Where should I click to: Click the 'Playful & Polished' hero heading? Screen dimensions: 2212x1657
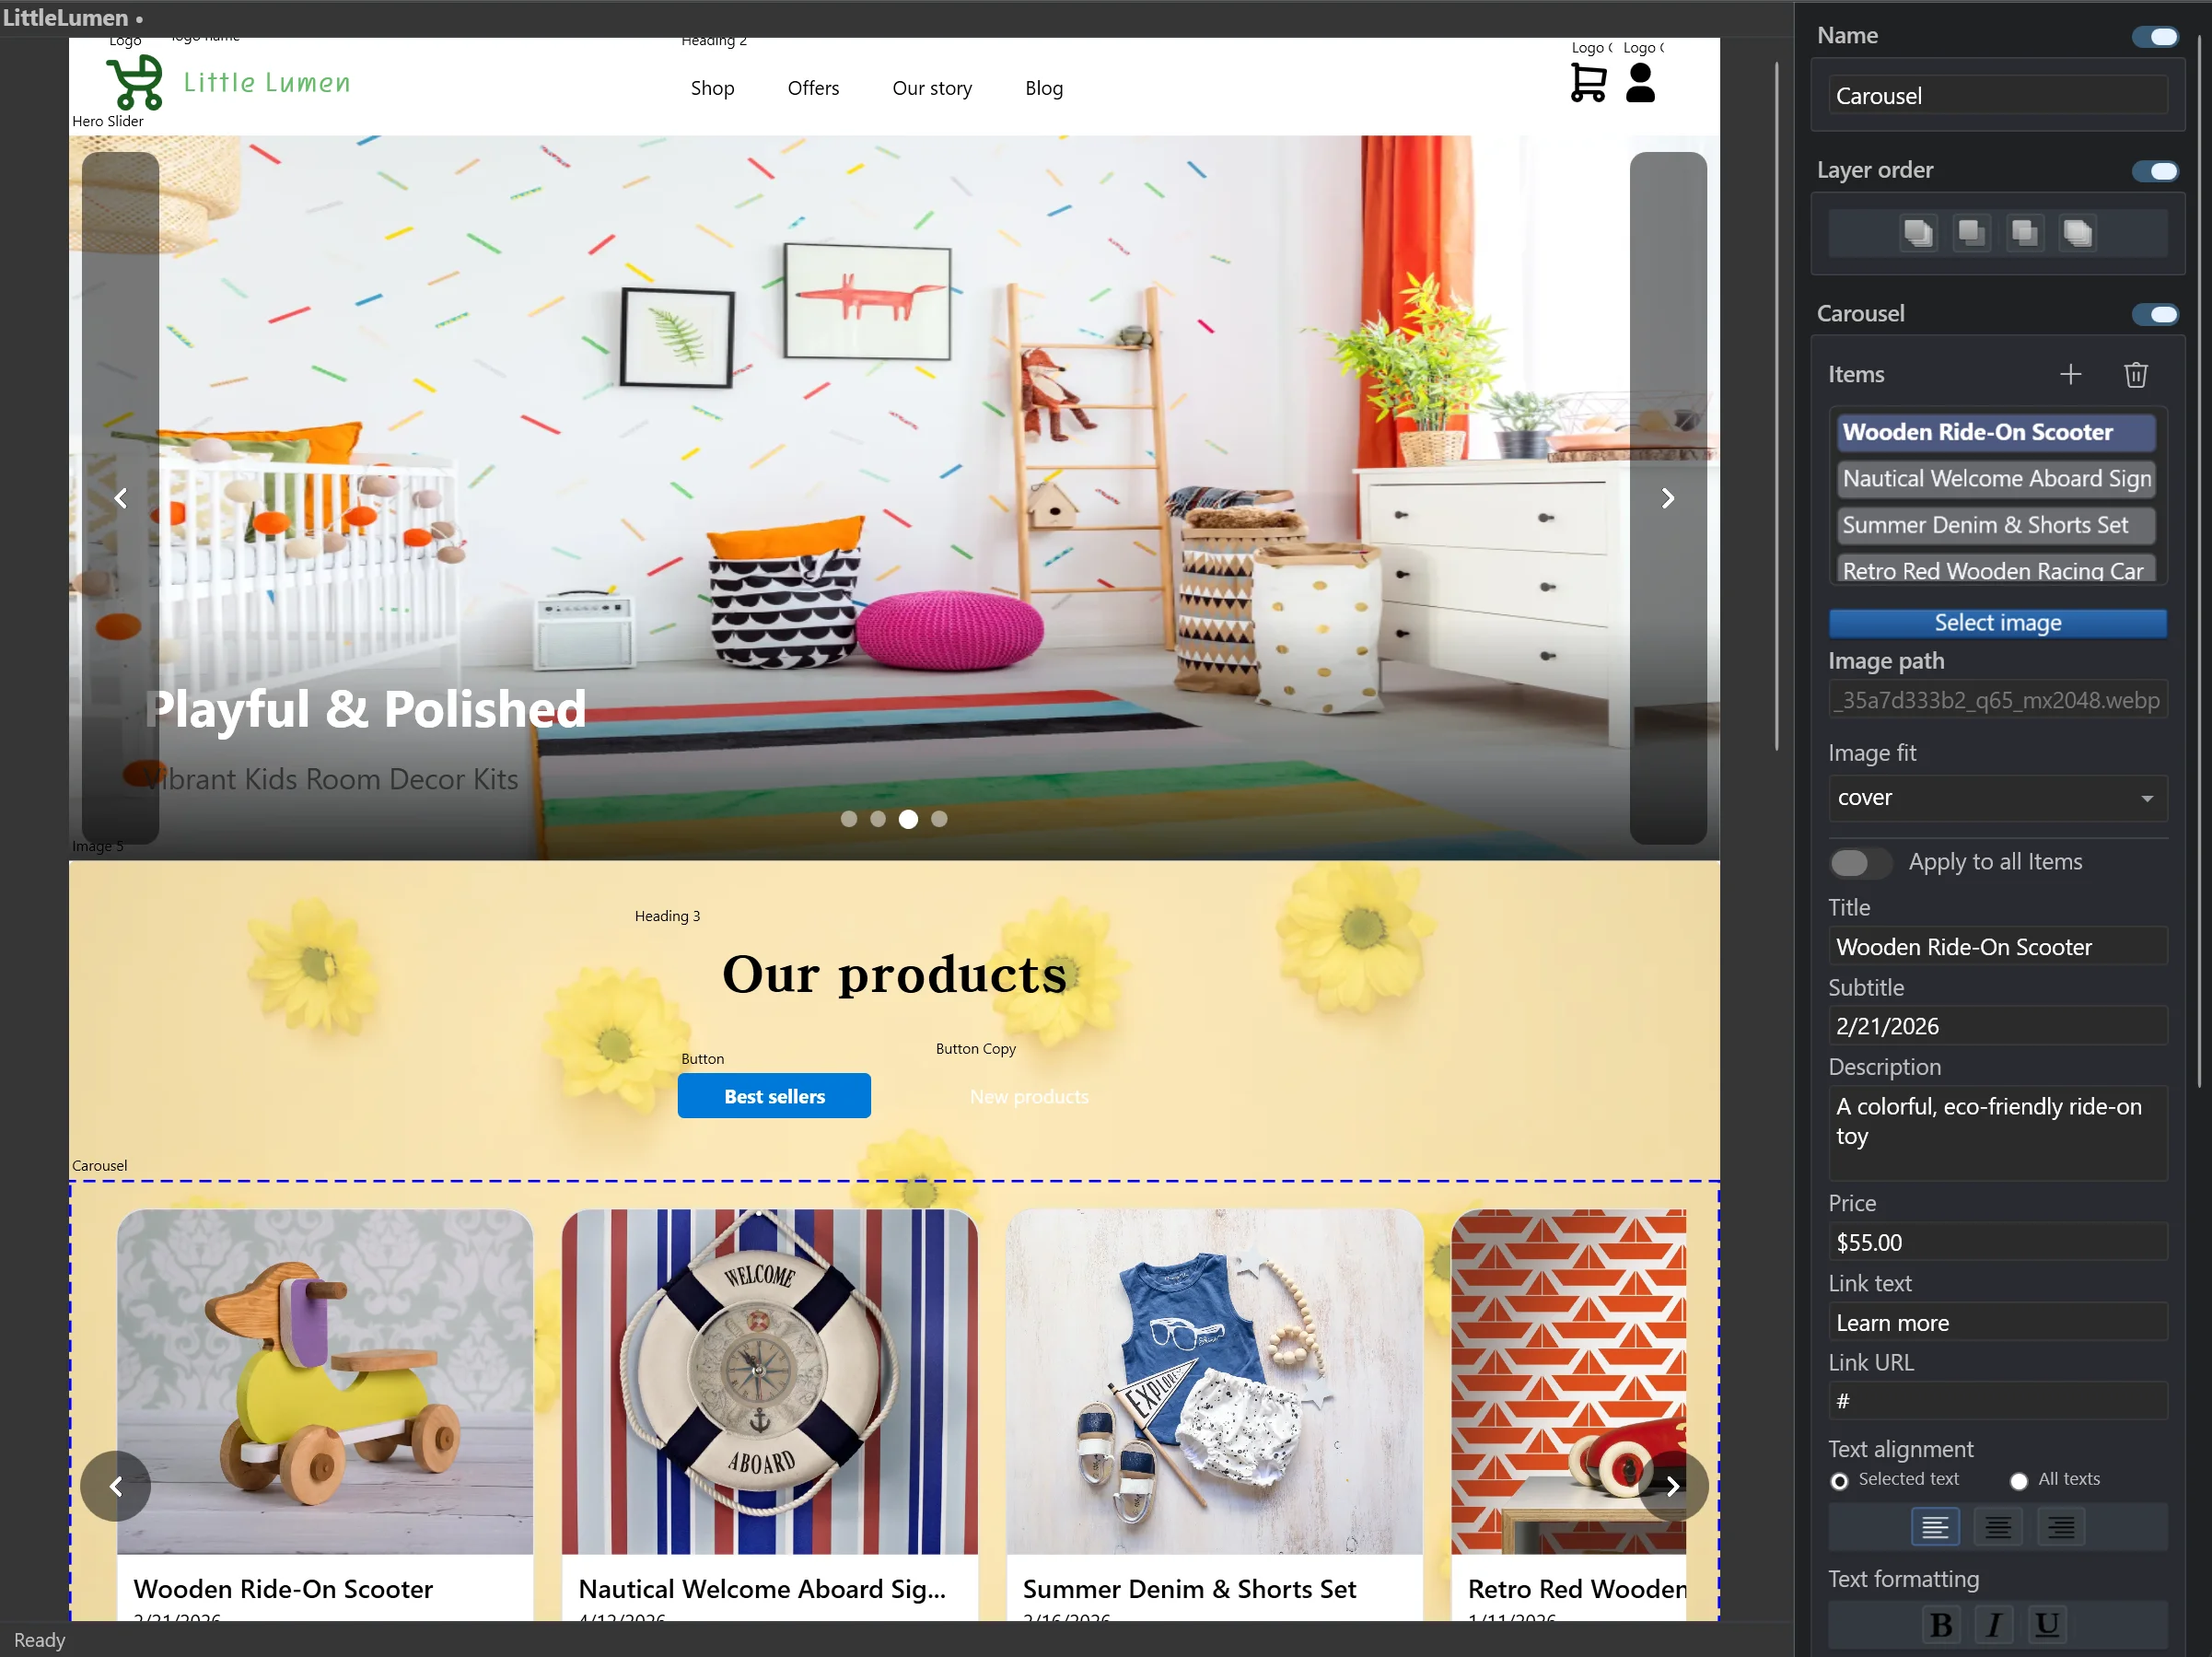tap(366, 709)
